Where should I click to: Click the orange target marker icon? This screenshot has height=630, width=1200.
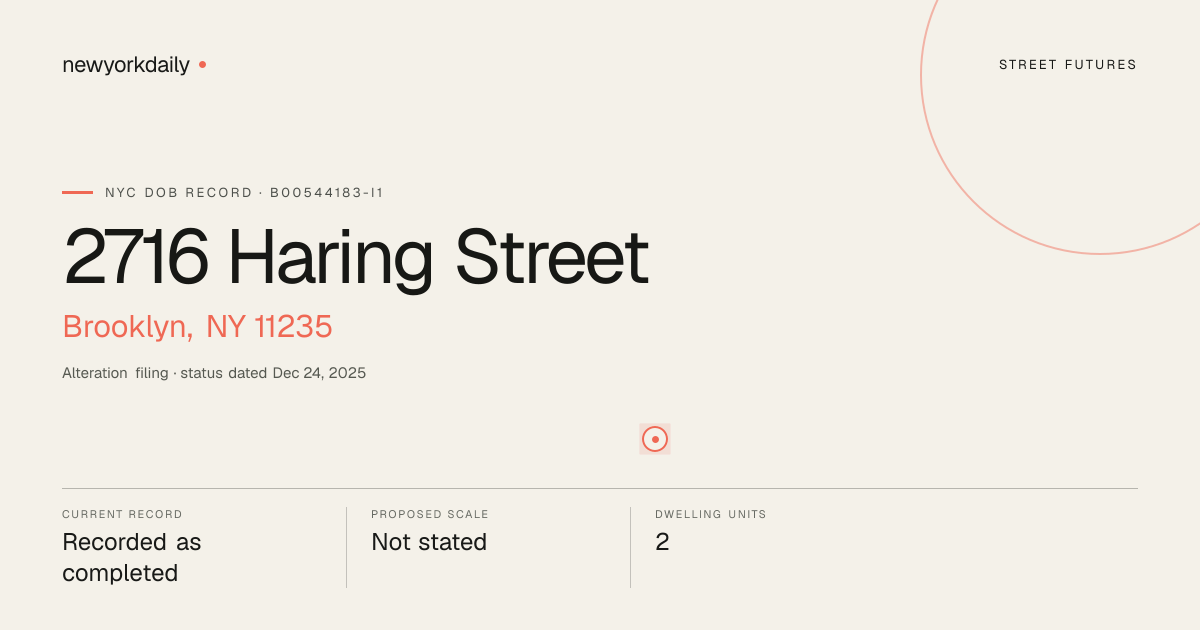click(x=655, y=439)
